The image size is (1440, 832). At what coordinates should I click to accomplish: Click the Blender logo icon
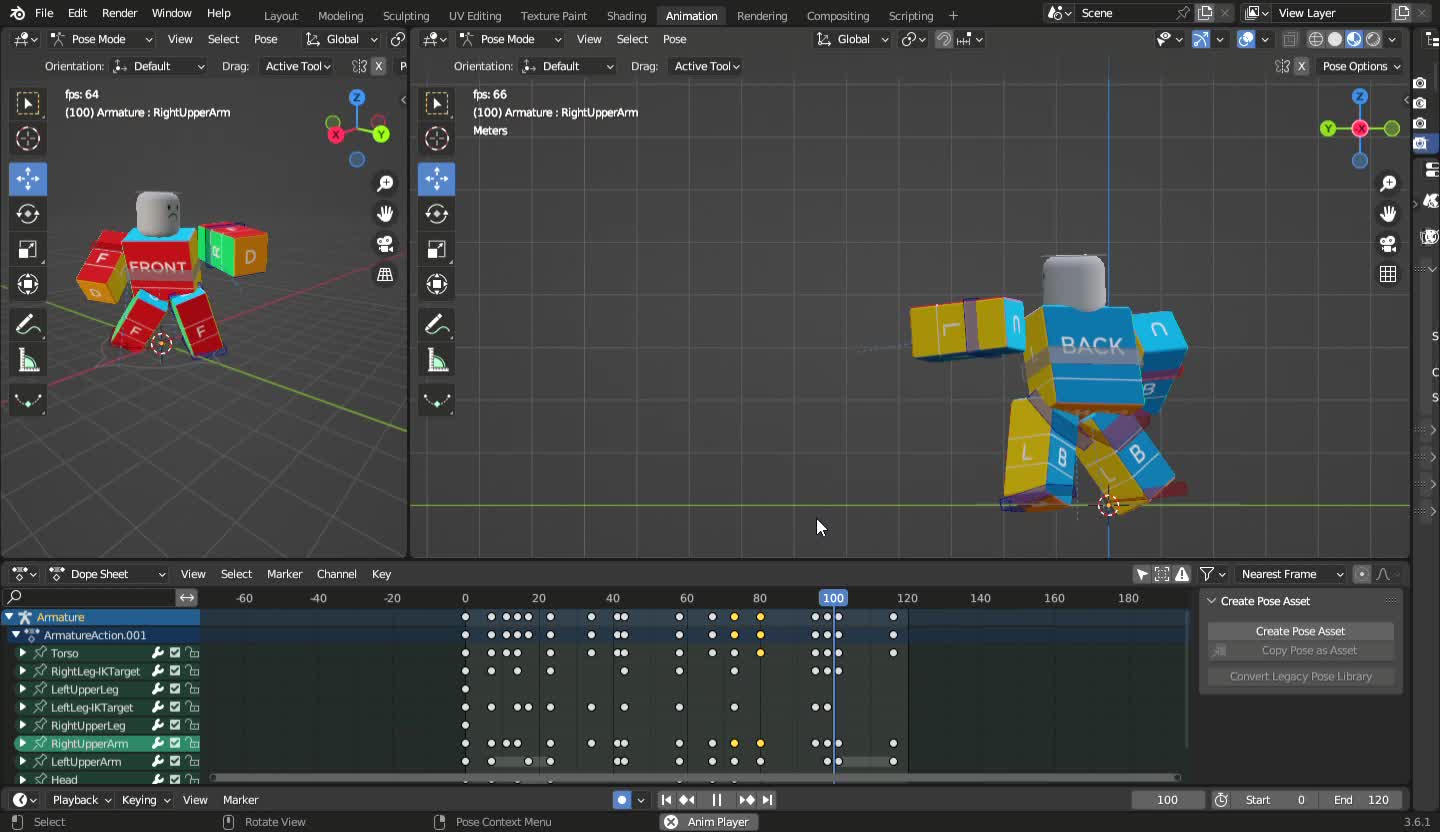(17, 13)
